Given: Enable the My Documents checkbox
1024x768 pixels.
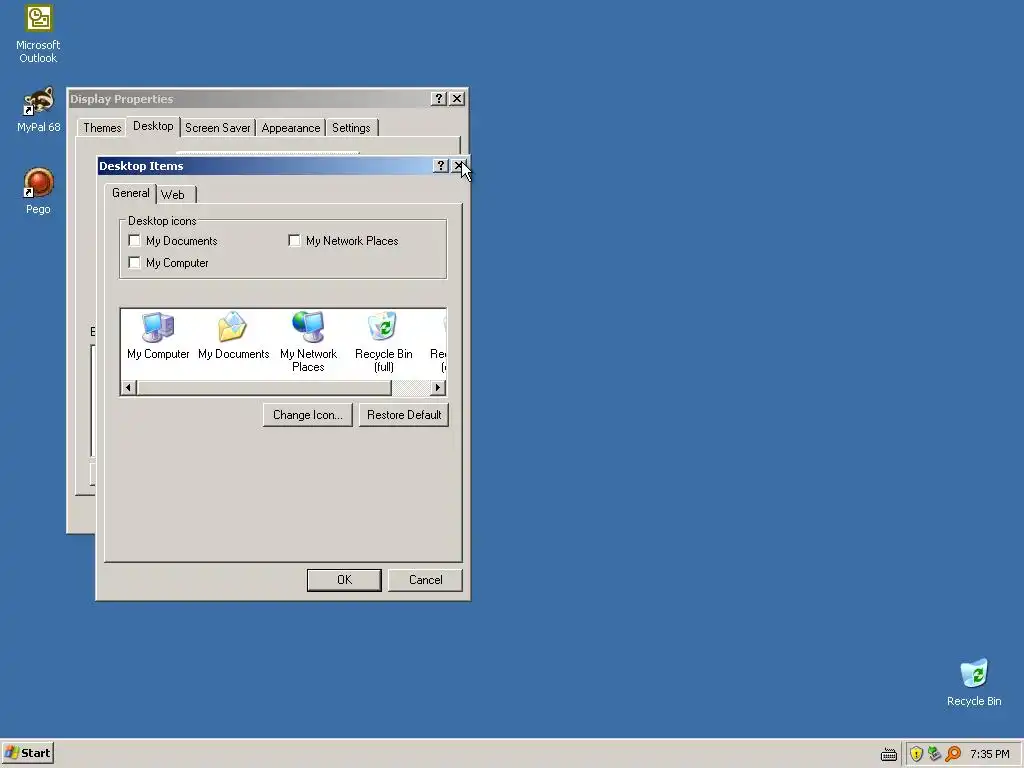Looking at the screenshot, I should coord(135,240).
